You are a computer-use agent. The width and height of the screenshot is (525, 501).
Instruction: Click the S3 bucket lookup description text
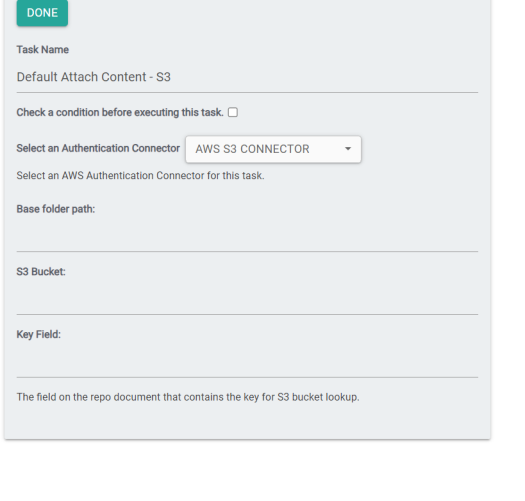click(188, 397)
